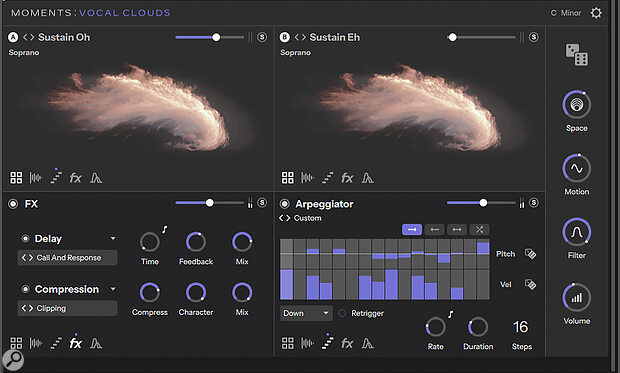Viewport: 620px width, 373px height.
Task: Select random arpeggiator direction
Action: pyautogui.click(x=479, y=229)
